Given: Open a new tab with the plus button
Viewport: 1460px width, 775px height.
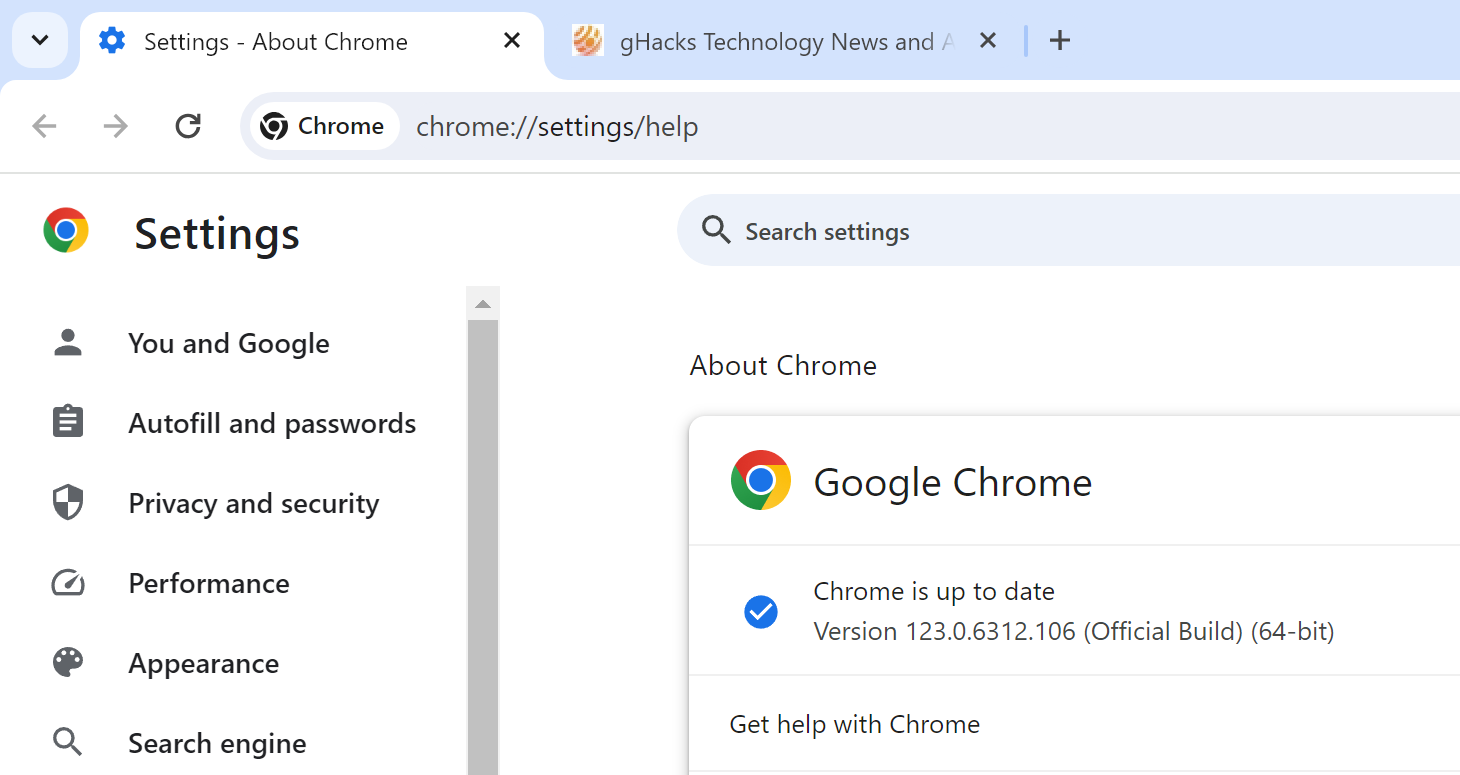Looking at the screenshot, I should (1060, 41).
